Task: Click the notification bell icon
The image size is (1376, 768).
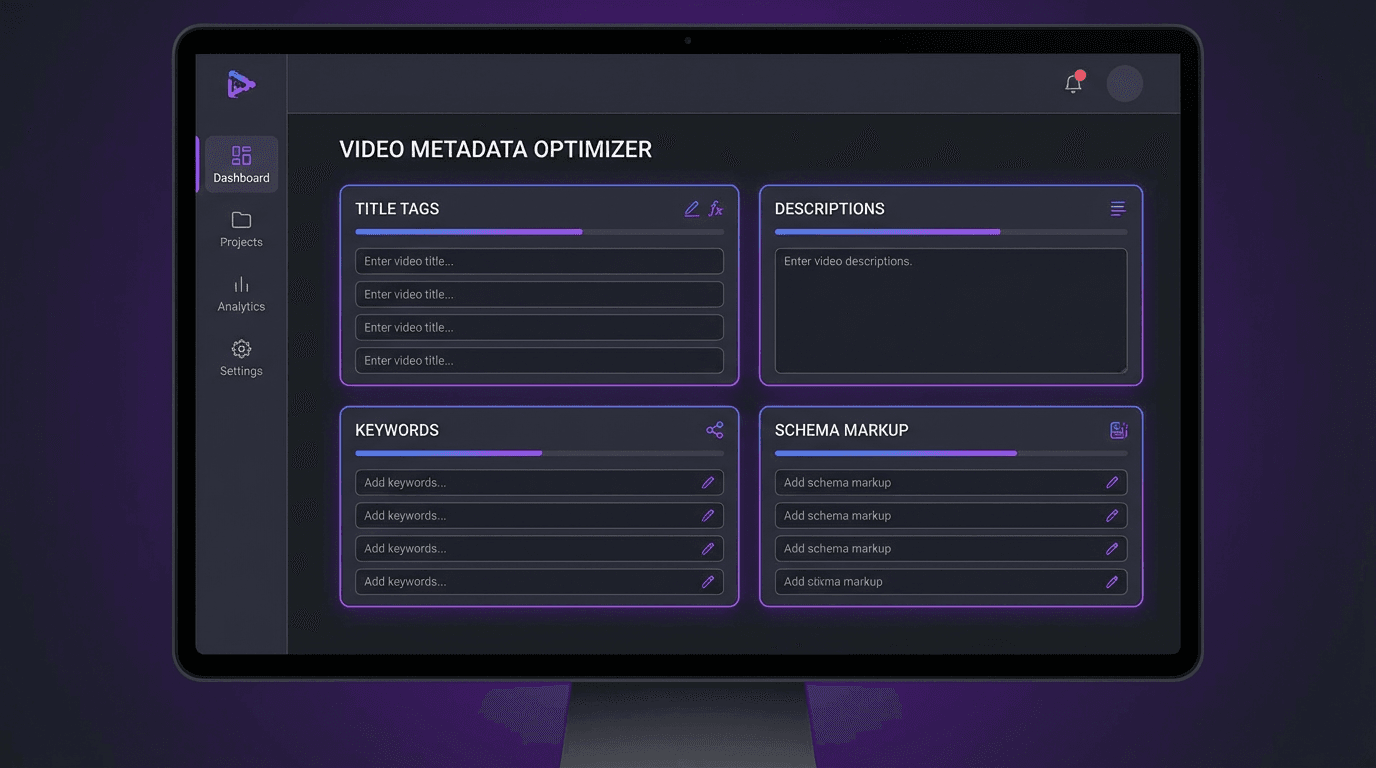Action: [1073, 84]
